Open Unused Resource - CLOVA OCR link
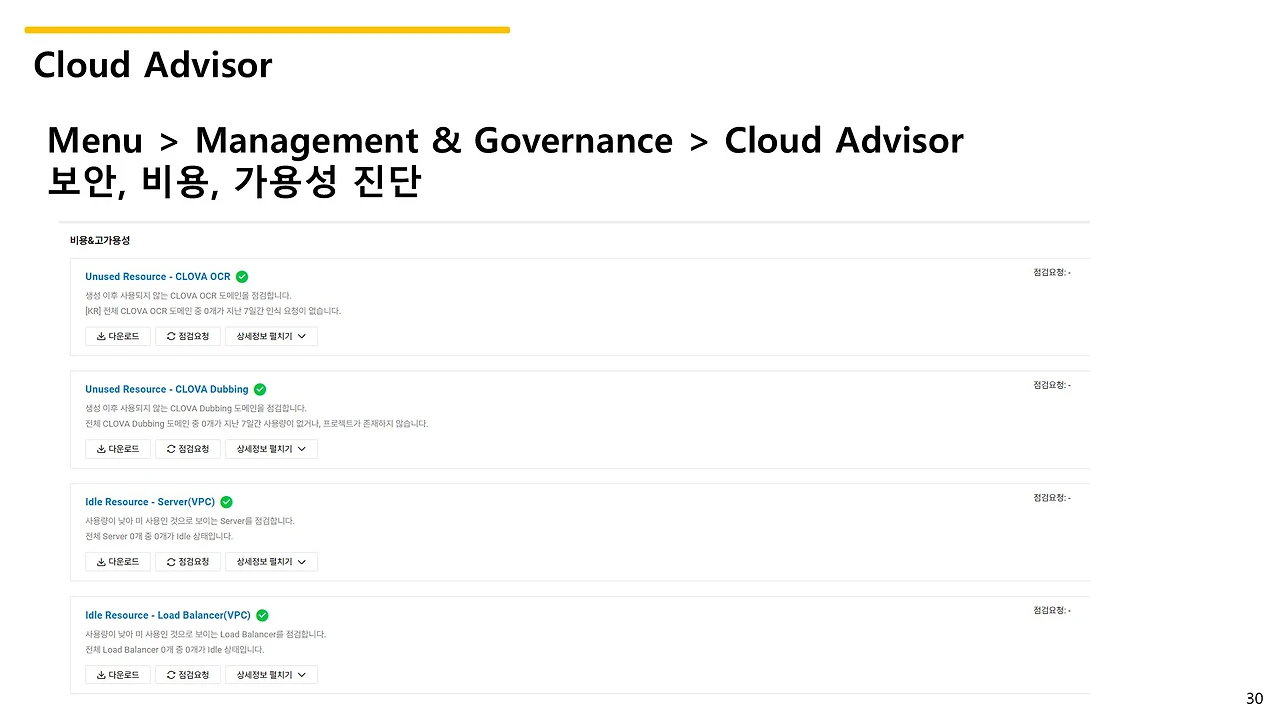This screenshot has height=720, width=1280. pos(157,277)
